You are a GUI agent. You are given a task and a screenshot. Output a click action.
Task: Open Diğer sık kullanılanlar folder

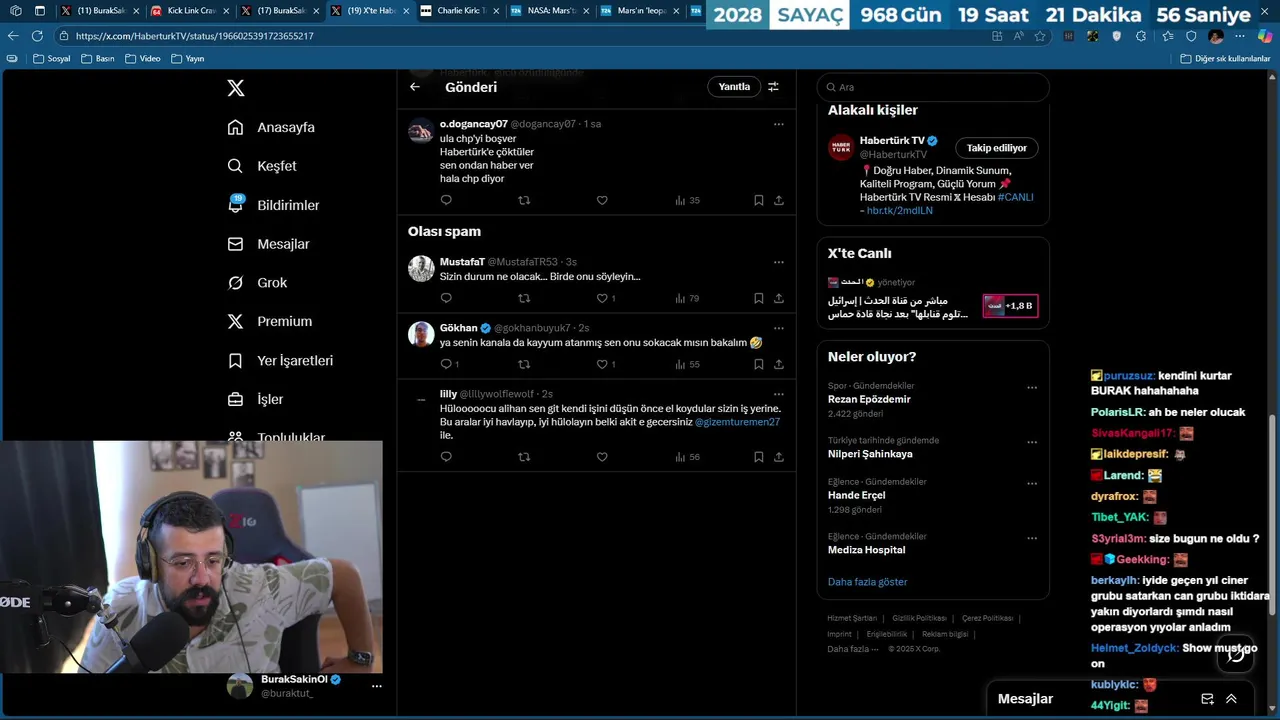pyautogui.click(x=1225, y=58)
